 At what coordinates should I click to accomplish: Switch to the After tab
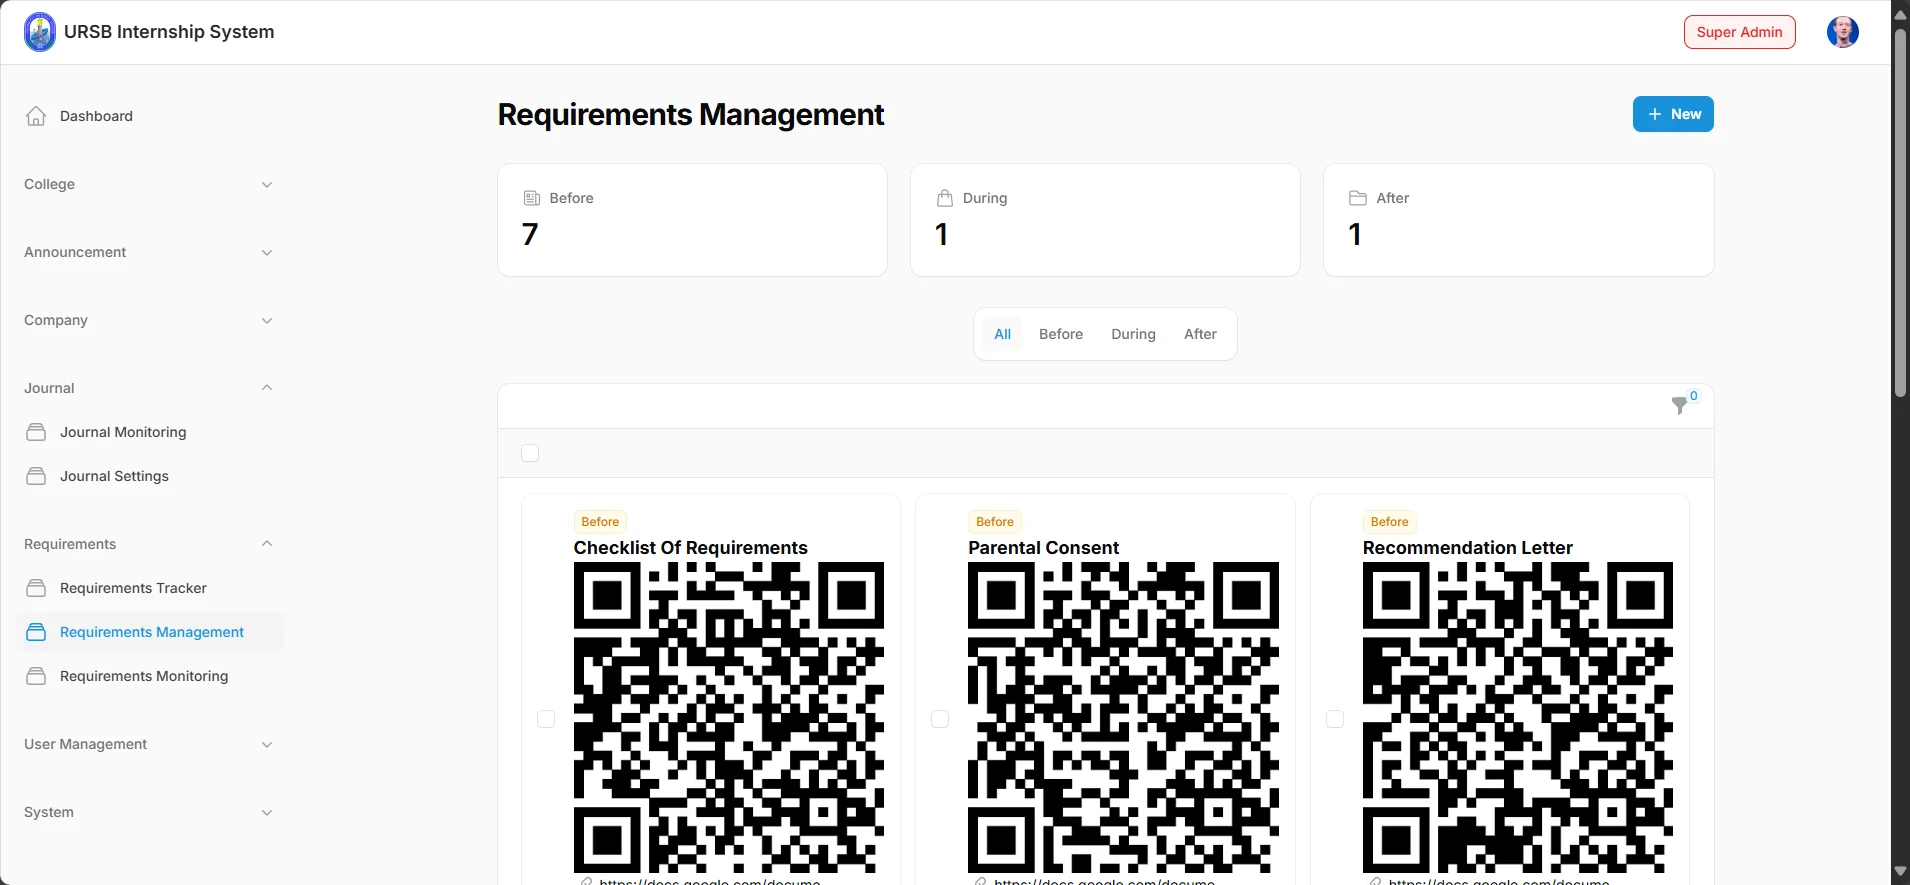(1200, 334)
